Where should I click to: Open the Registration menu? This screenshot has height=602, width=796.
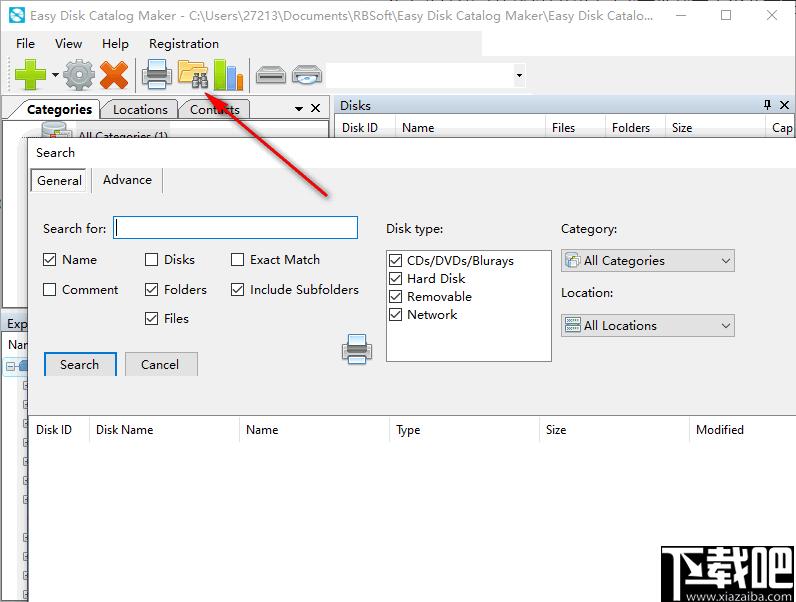[184, 44]
